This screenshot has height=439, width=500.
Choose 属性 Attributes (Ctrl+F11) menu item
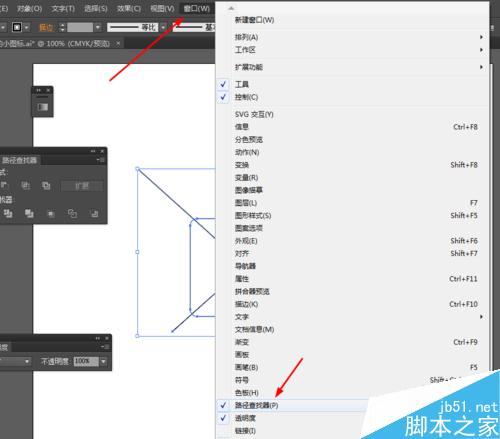353,279
